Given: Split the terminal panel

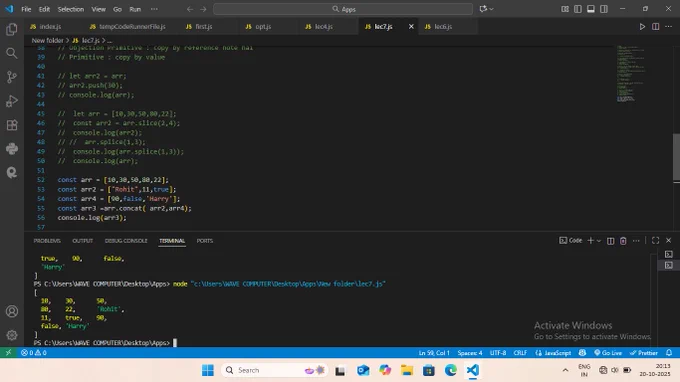Looking at the screenshot, I should click(610, 241).
